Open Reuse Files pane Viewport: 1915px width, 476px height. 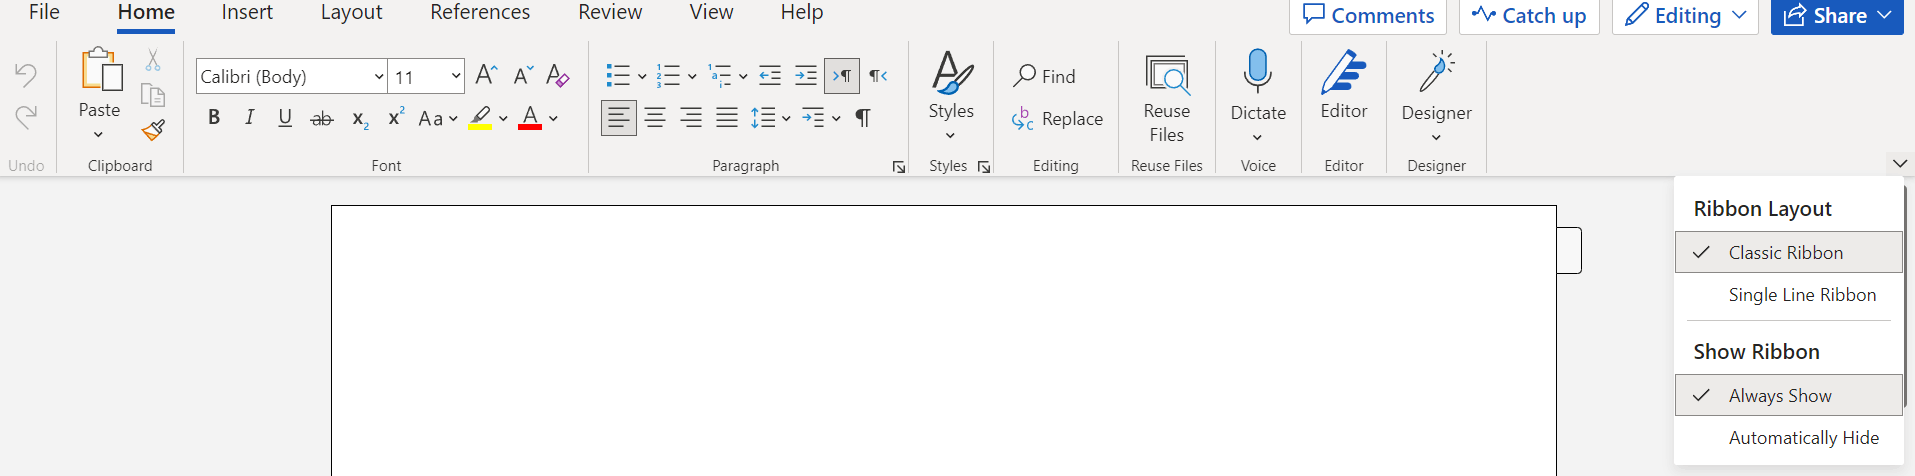tap(1167, 98)
